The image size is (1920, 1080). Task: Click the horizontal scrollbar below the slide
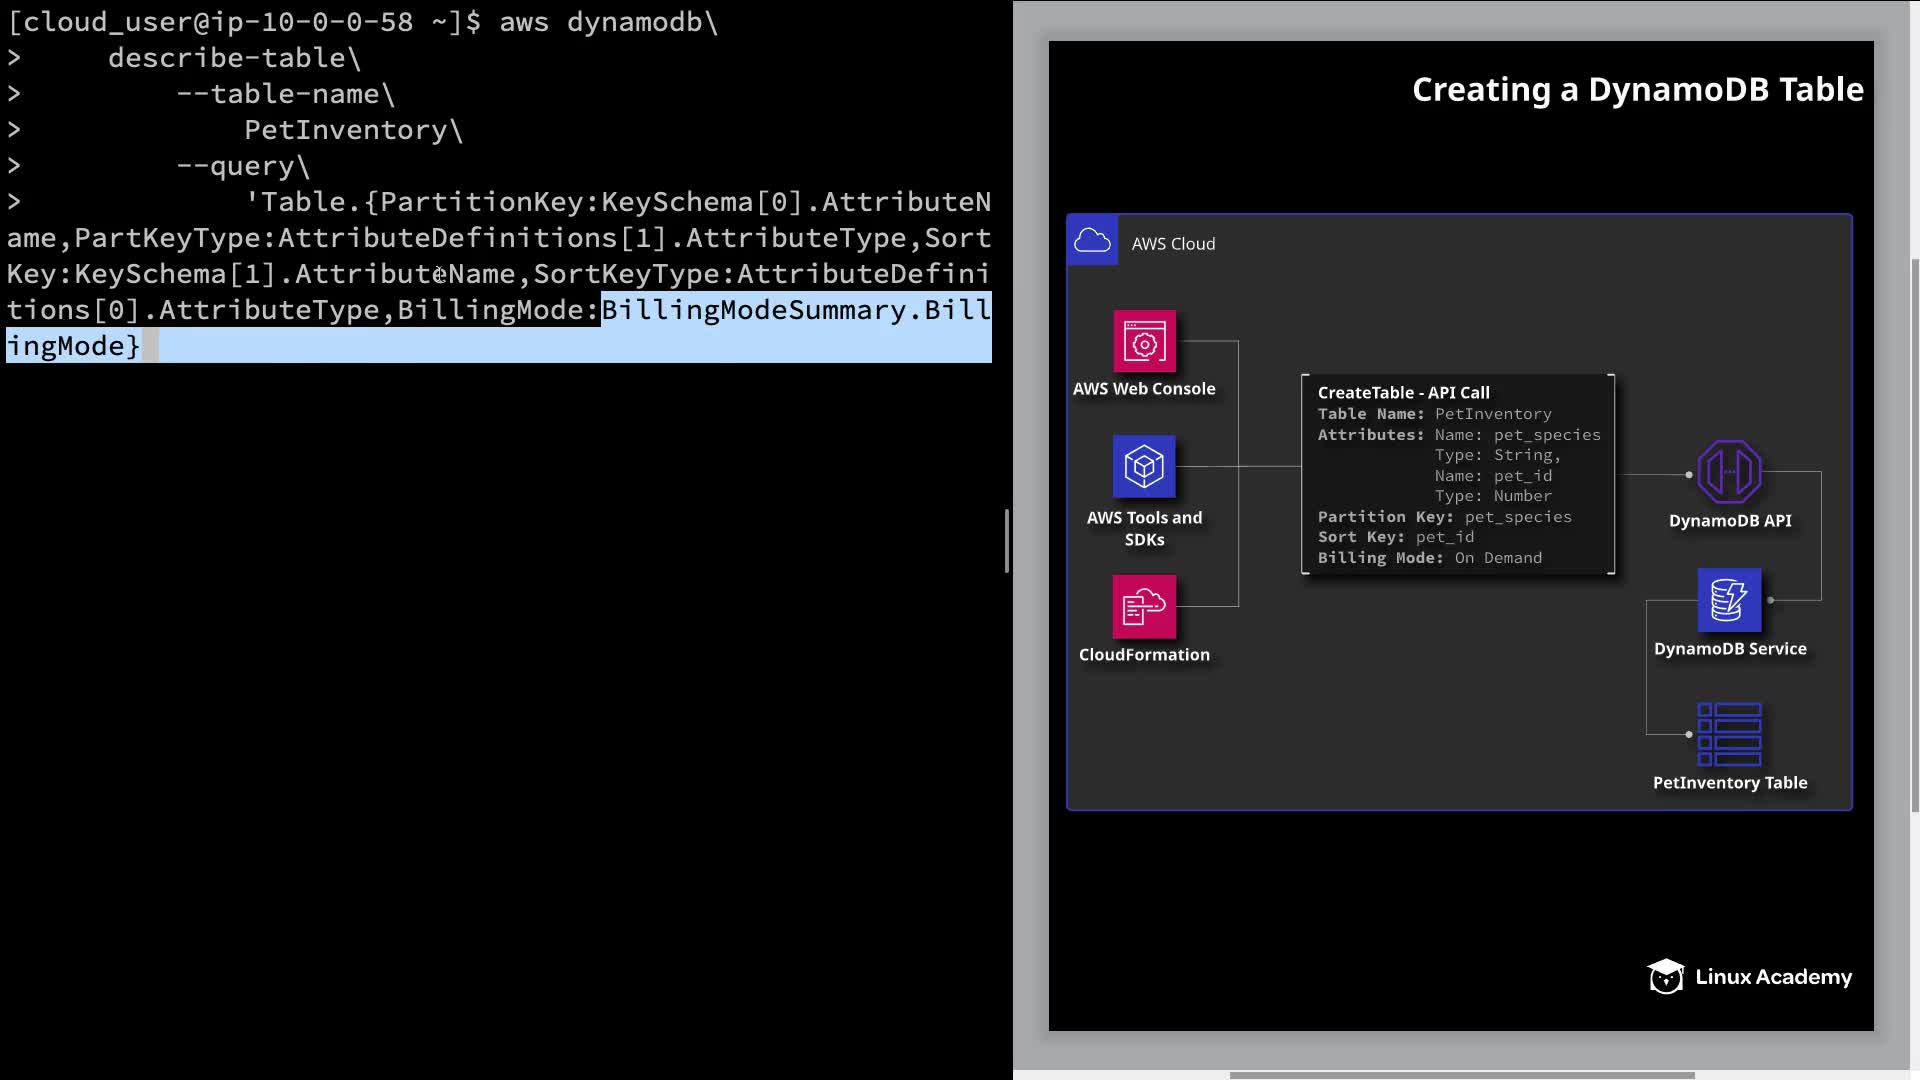[1461, 1075]
